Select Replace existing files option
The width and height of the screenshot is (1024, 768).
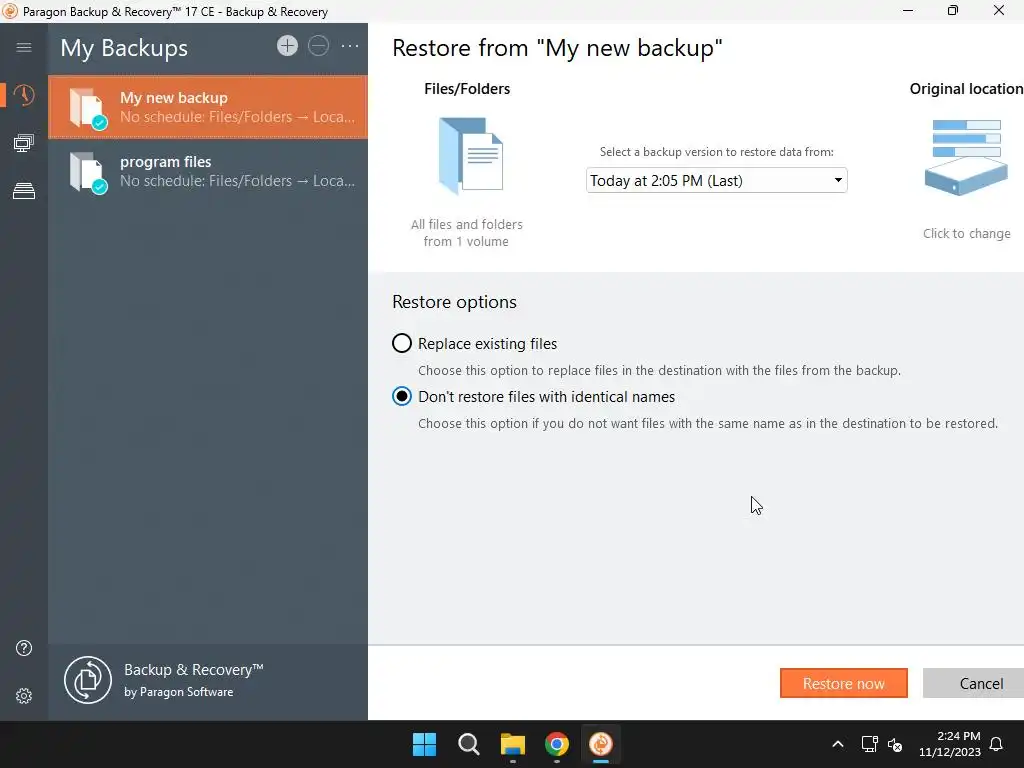(402, 344)
